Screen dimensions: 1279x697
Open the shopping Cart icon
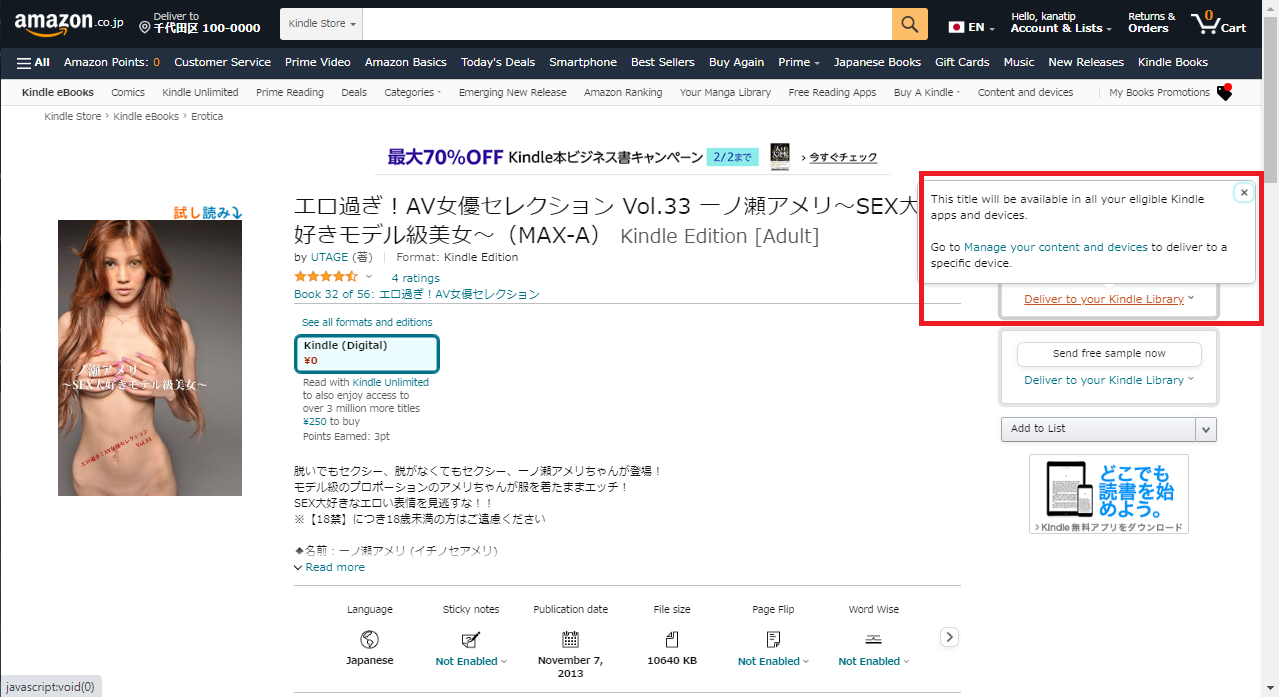pos(1218,23)
